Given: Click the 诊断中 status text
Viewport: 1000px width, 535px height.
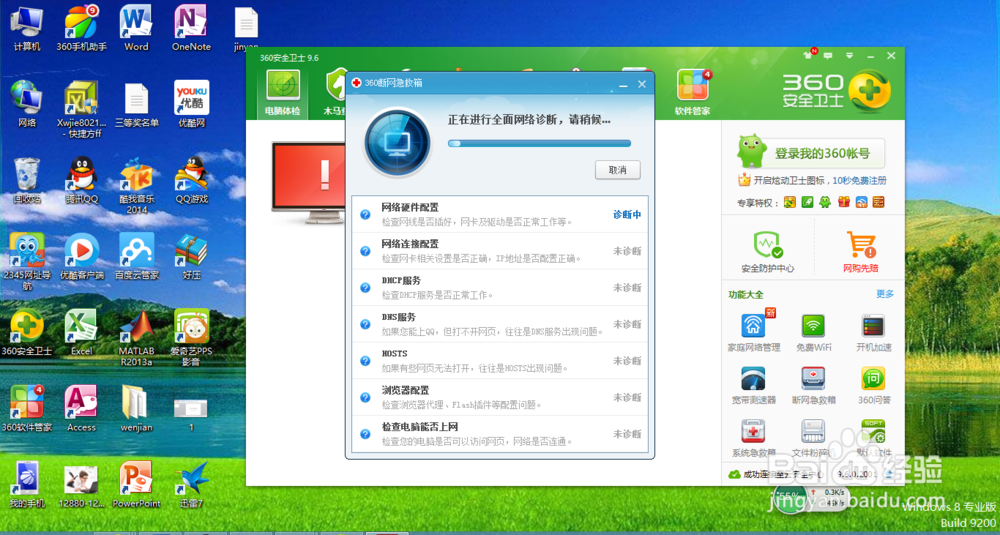Looking at the screenshot, I should 627,215.
